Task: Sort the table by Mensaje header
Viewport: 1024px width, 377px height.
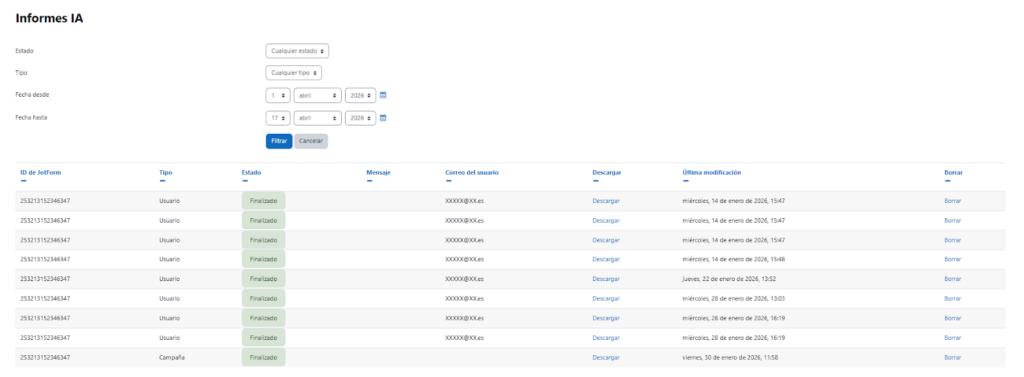Action: click(x=378, y=172)
